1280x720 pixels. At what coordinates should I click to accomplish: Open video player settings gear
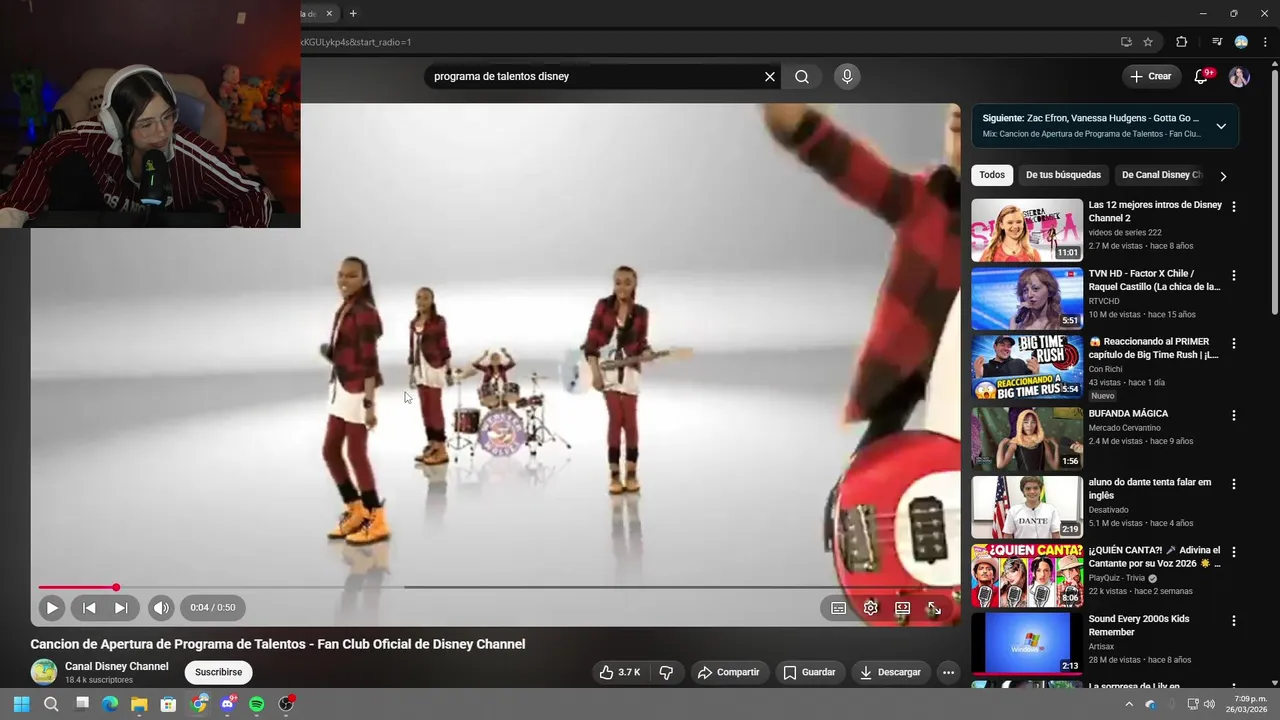(x=870, y=608)
